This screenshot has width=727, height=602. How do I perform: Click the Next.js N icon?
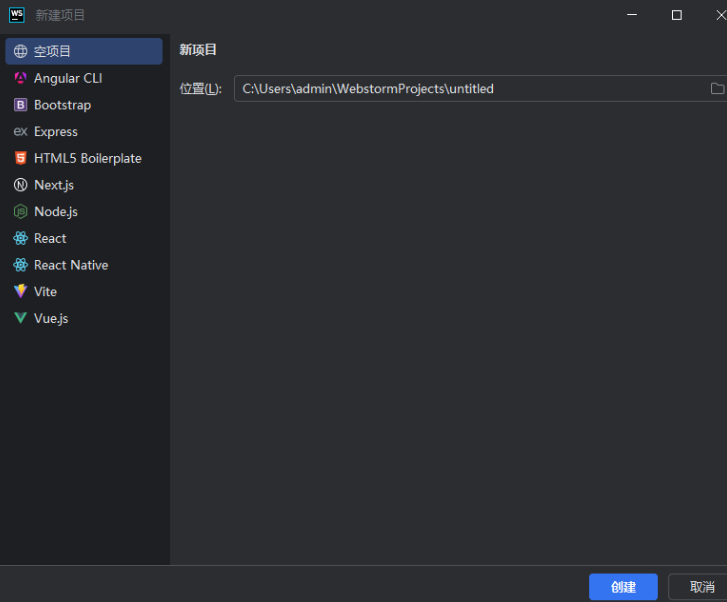pyautogui.click(x=20, y=185)
